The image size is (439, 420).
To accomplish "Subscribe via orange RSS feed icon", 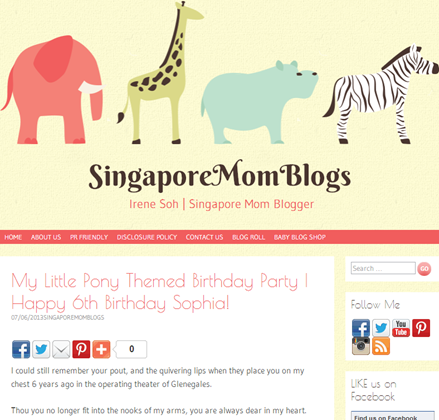I will (381, 346).
